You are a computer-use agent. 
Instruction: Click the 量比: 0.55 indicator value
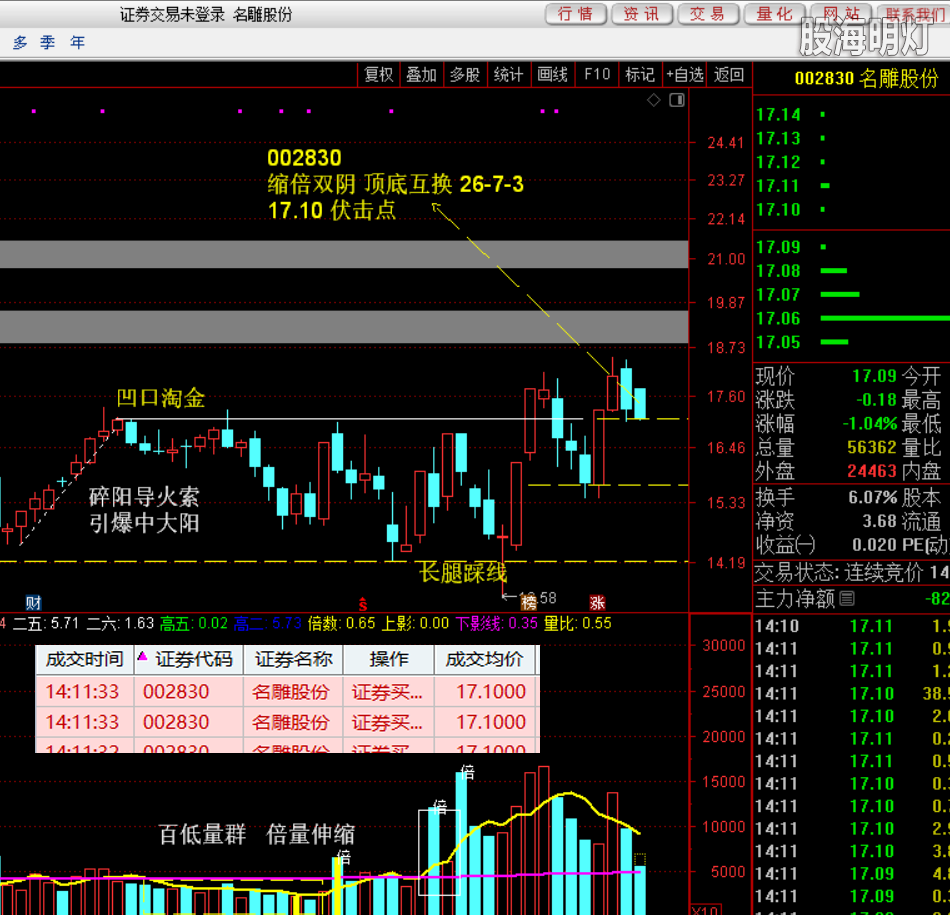(x=577, y=624)
